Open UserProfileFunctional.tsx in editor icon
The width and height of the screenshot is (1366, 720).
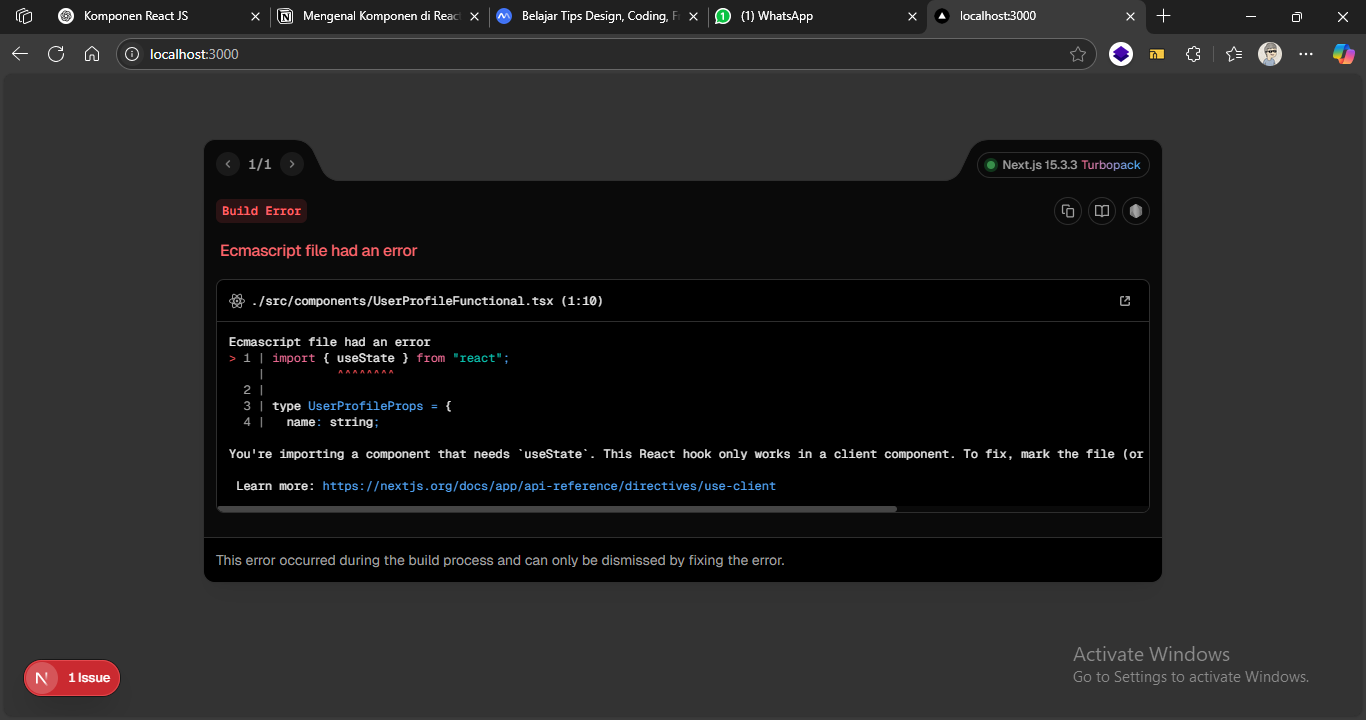point(1125,301)
